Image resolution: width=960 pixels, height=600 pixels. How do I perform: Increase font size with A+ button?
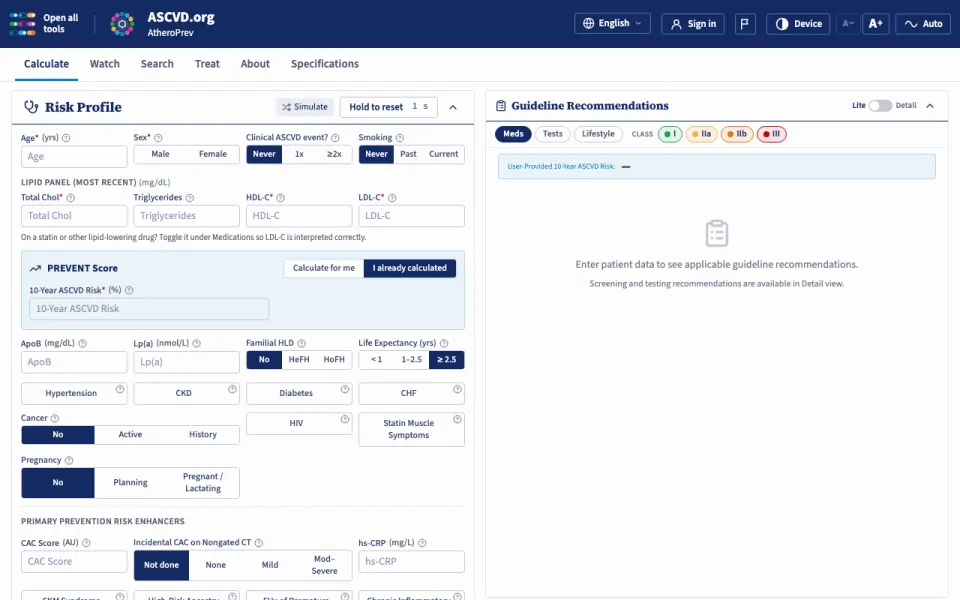[x=876, y=24]
